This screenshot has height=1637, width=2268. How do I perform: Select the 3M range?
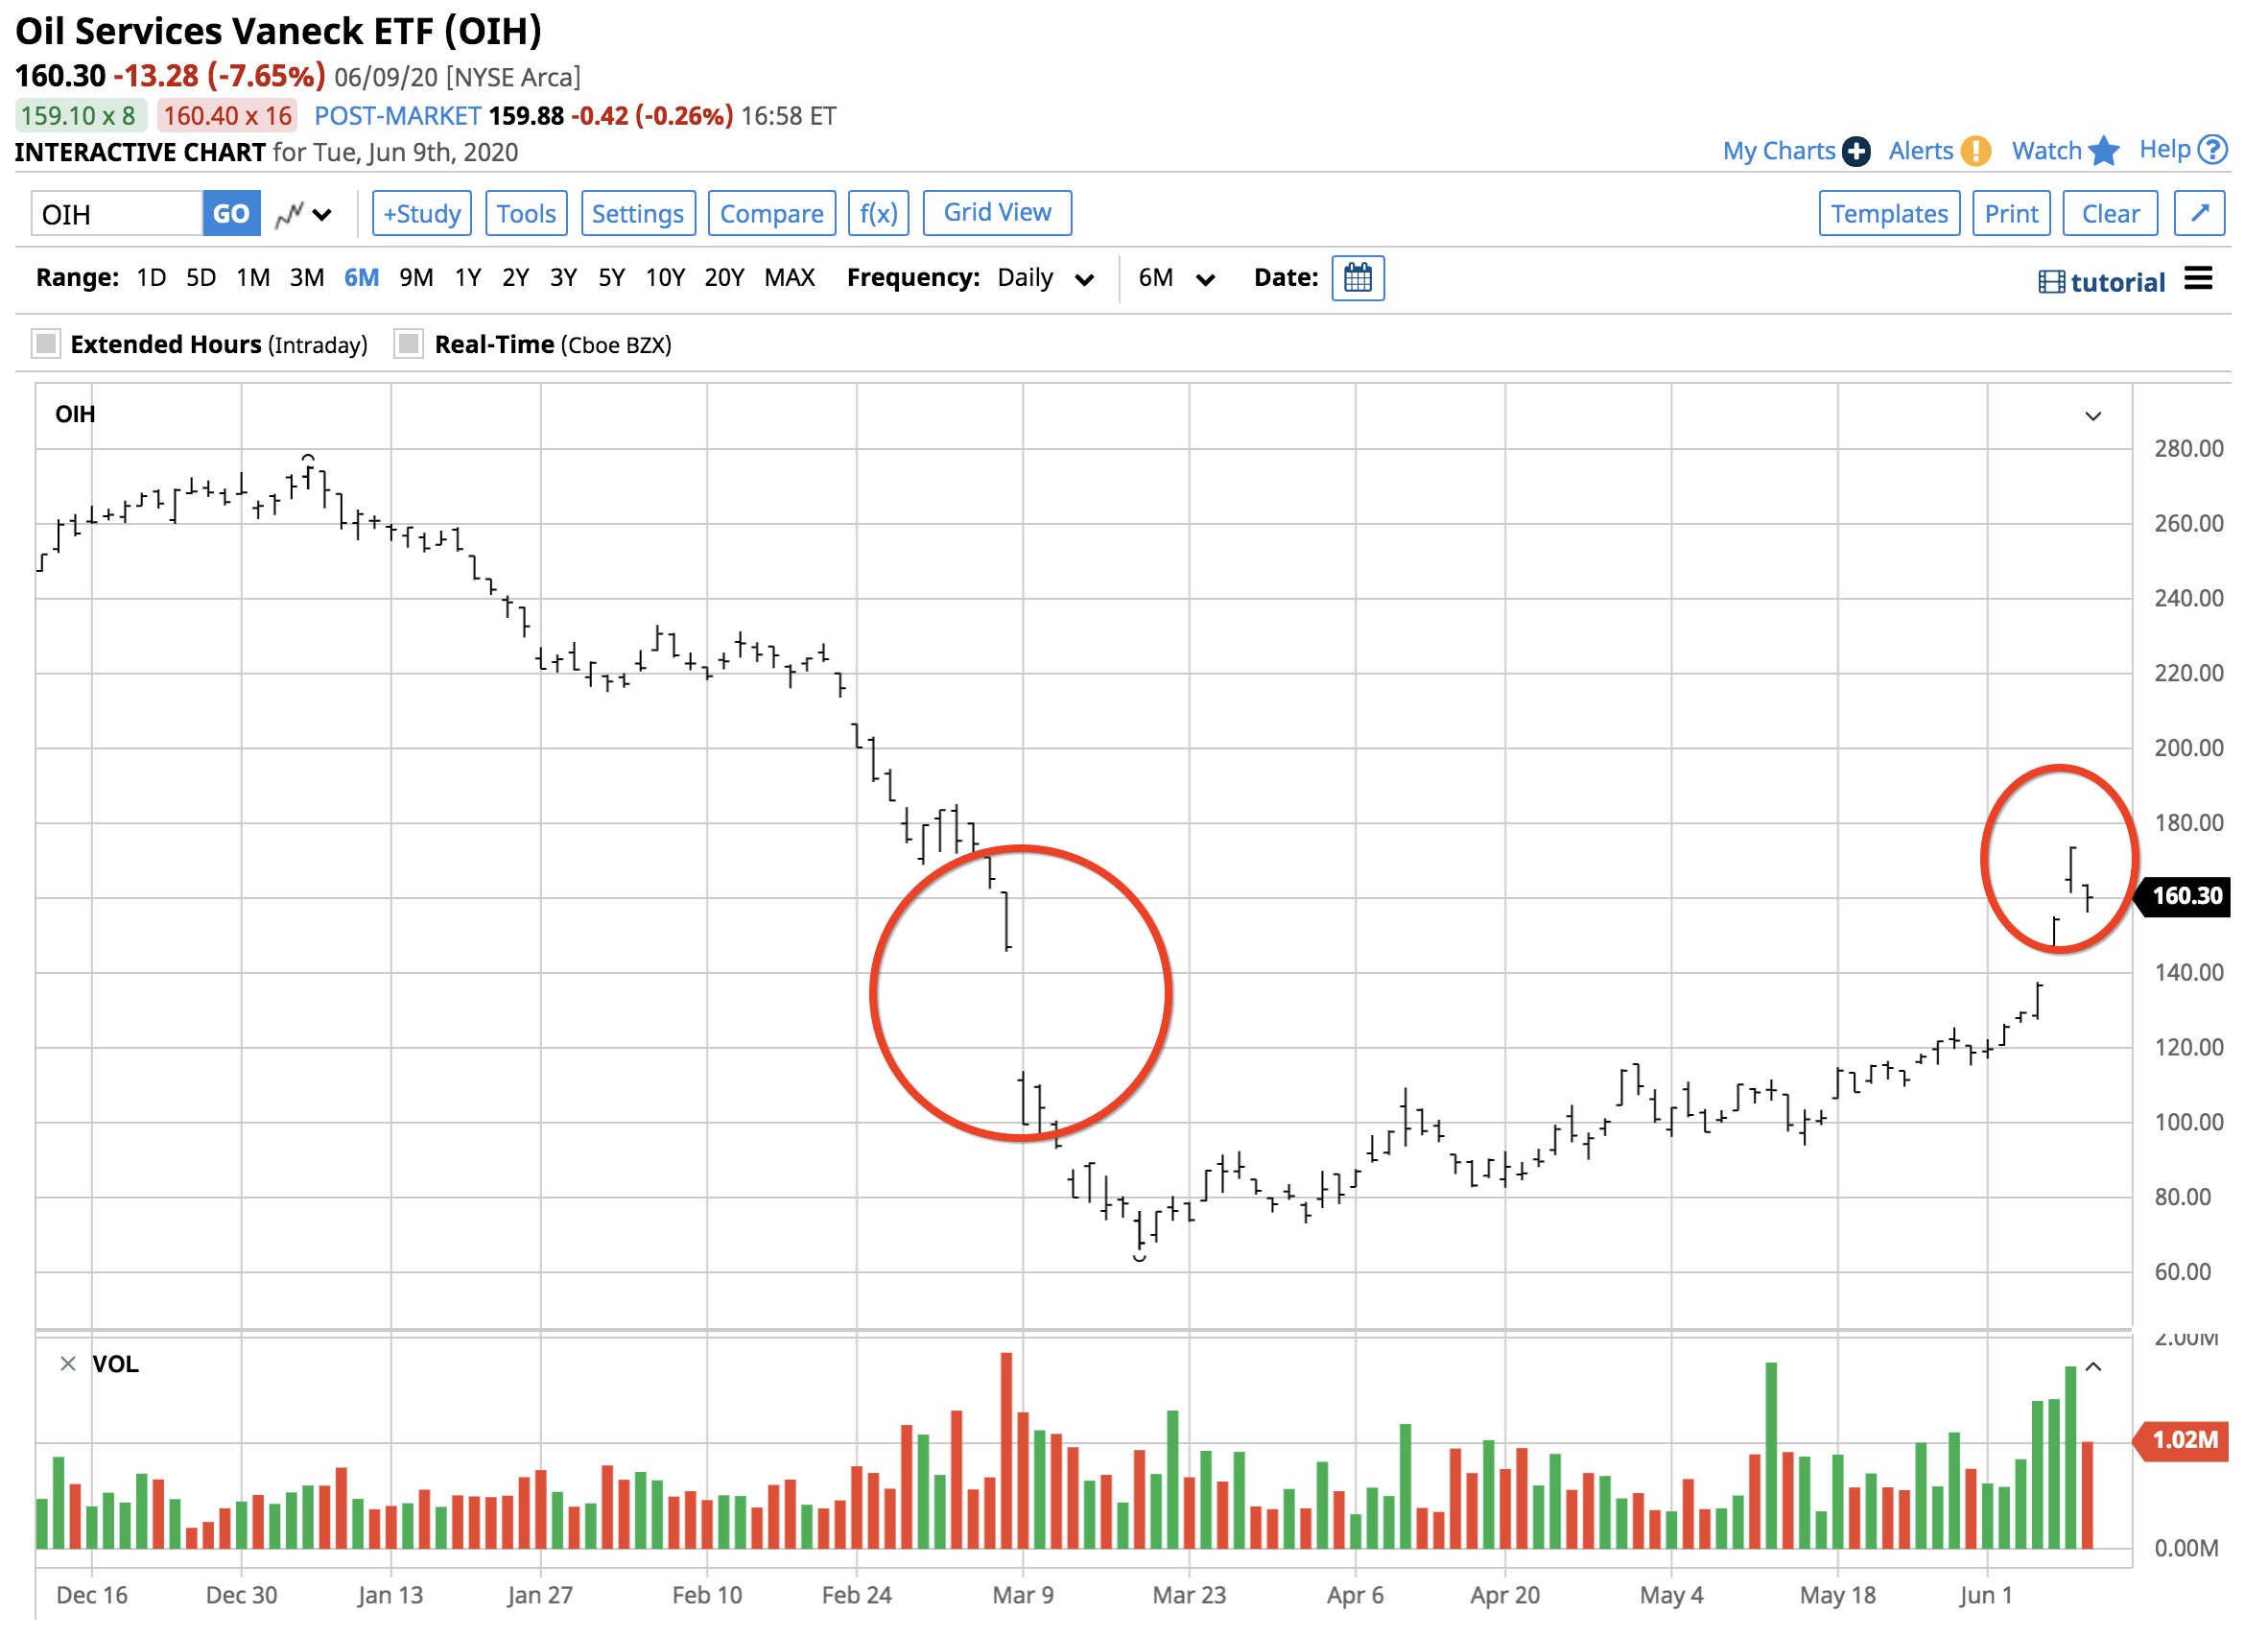307,278
